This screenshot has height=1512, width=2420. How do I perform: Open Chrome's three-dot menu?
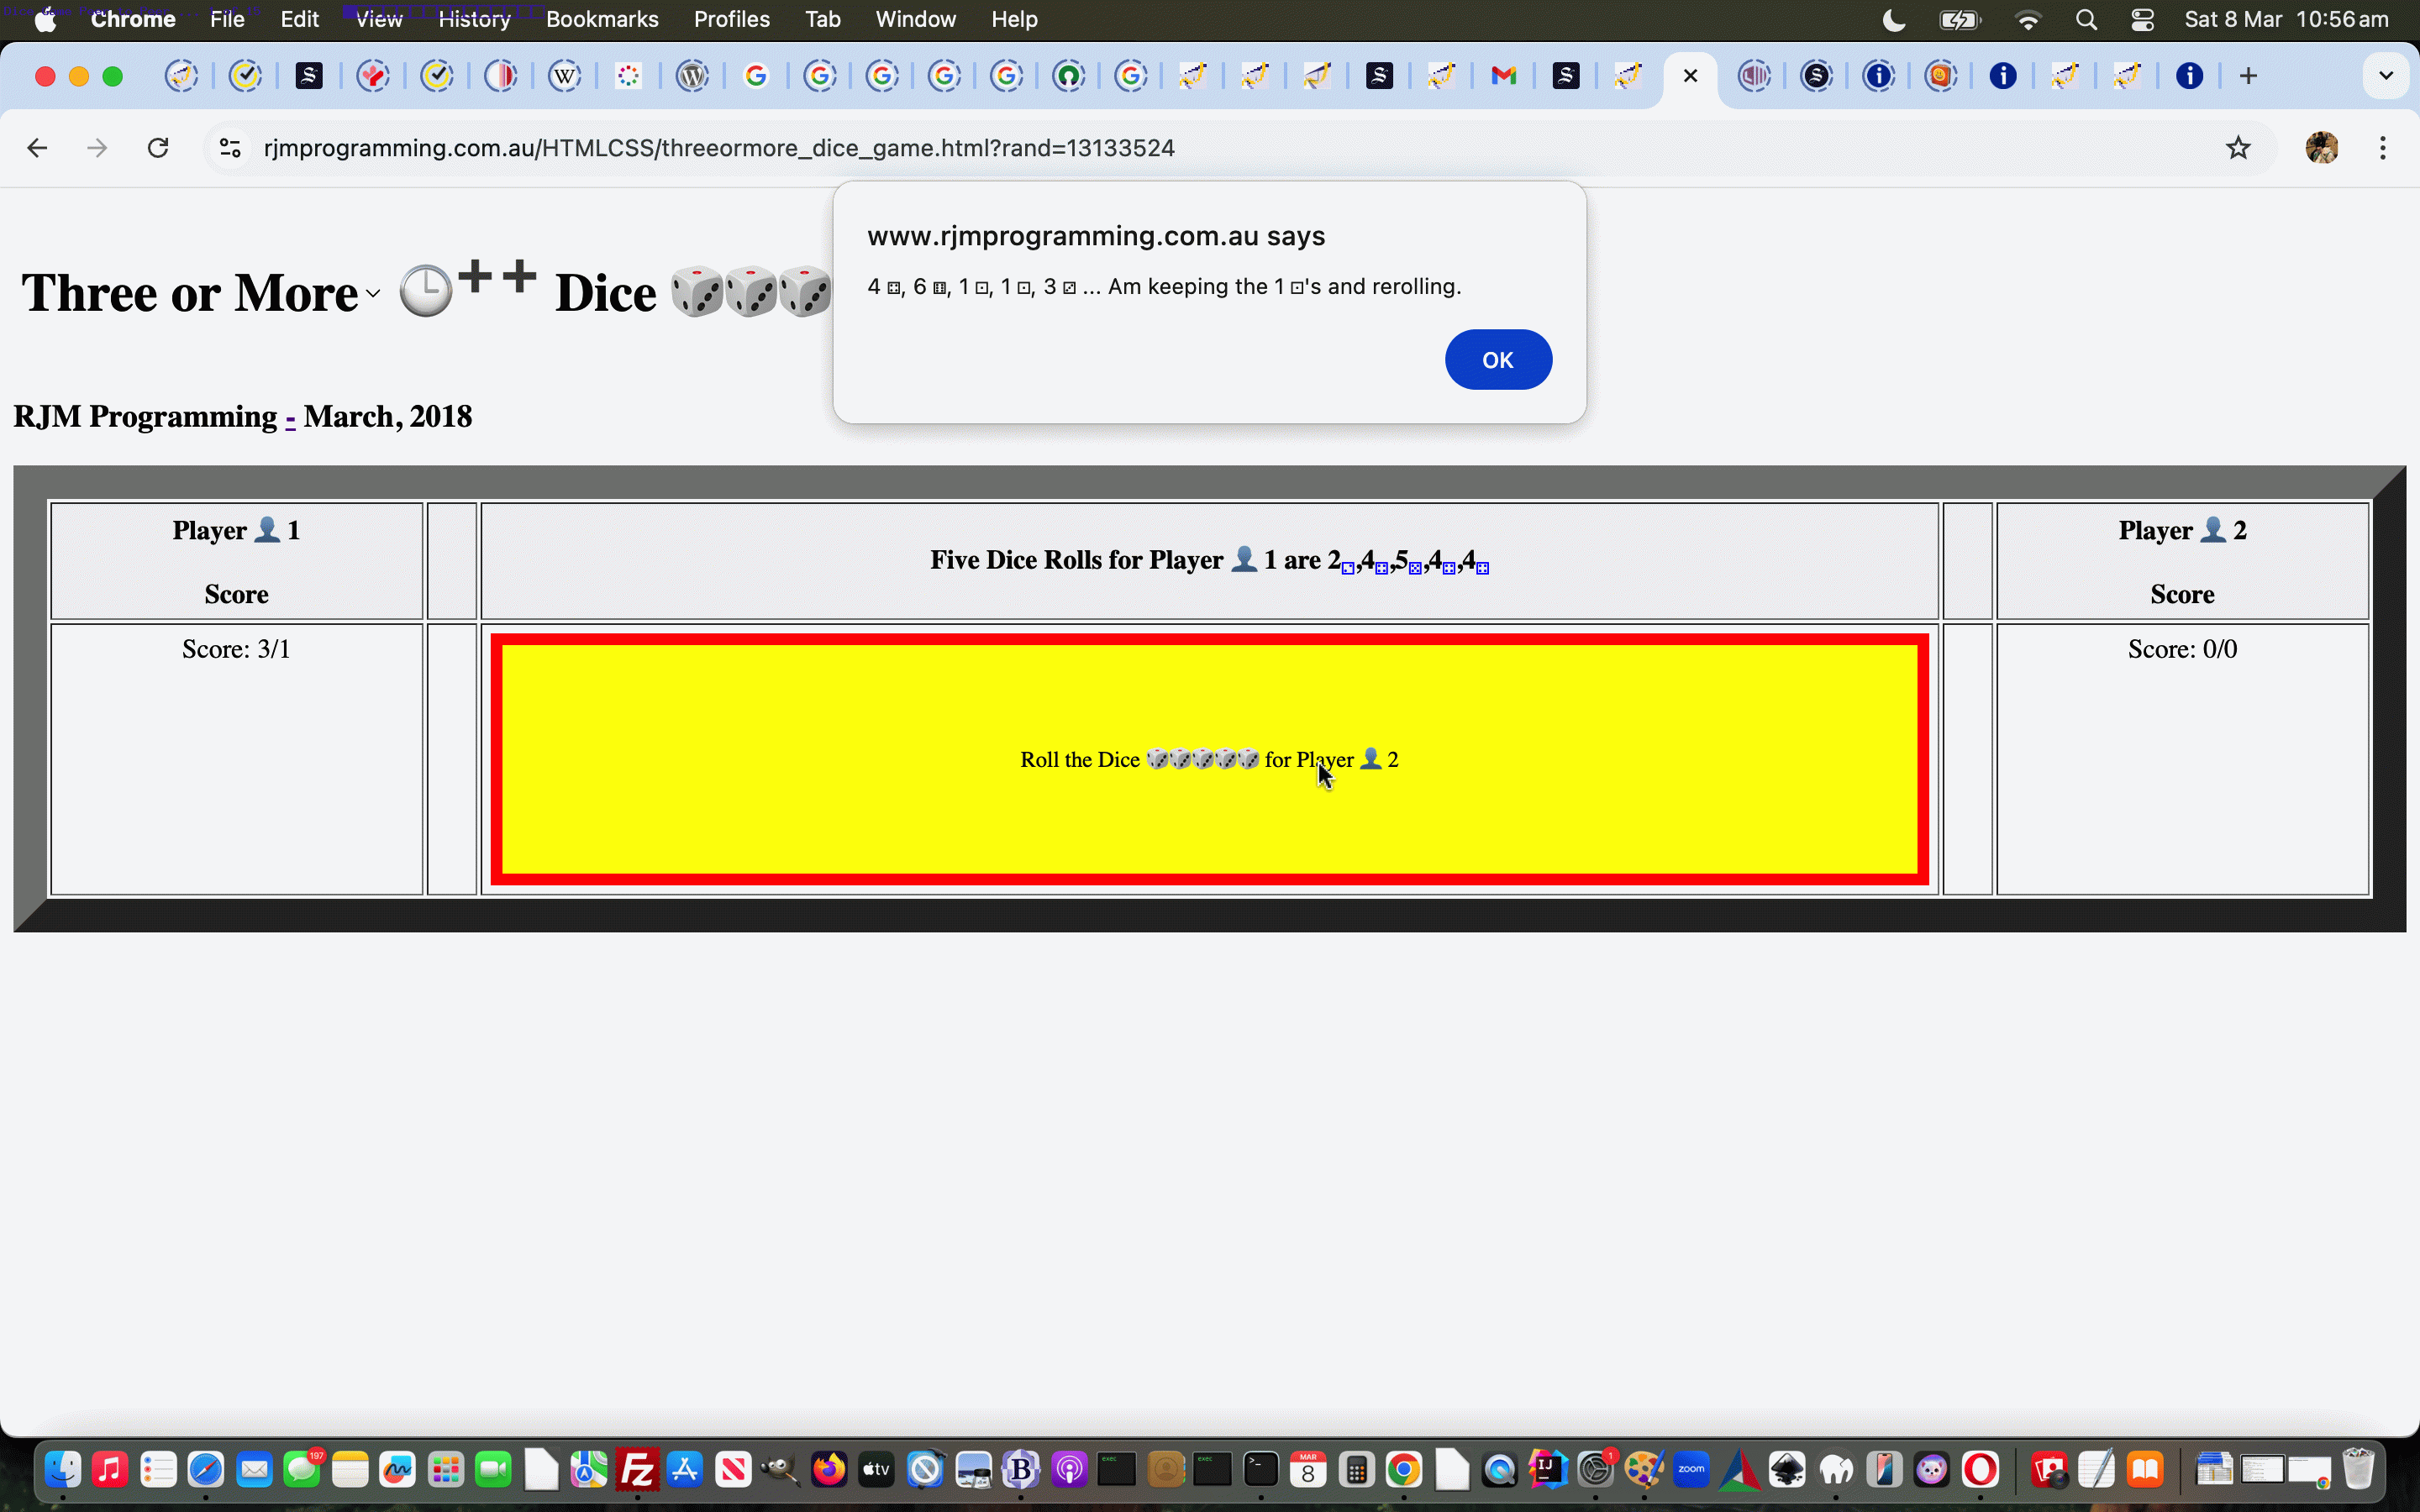click(x=2383, y=148)
